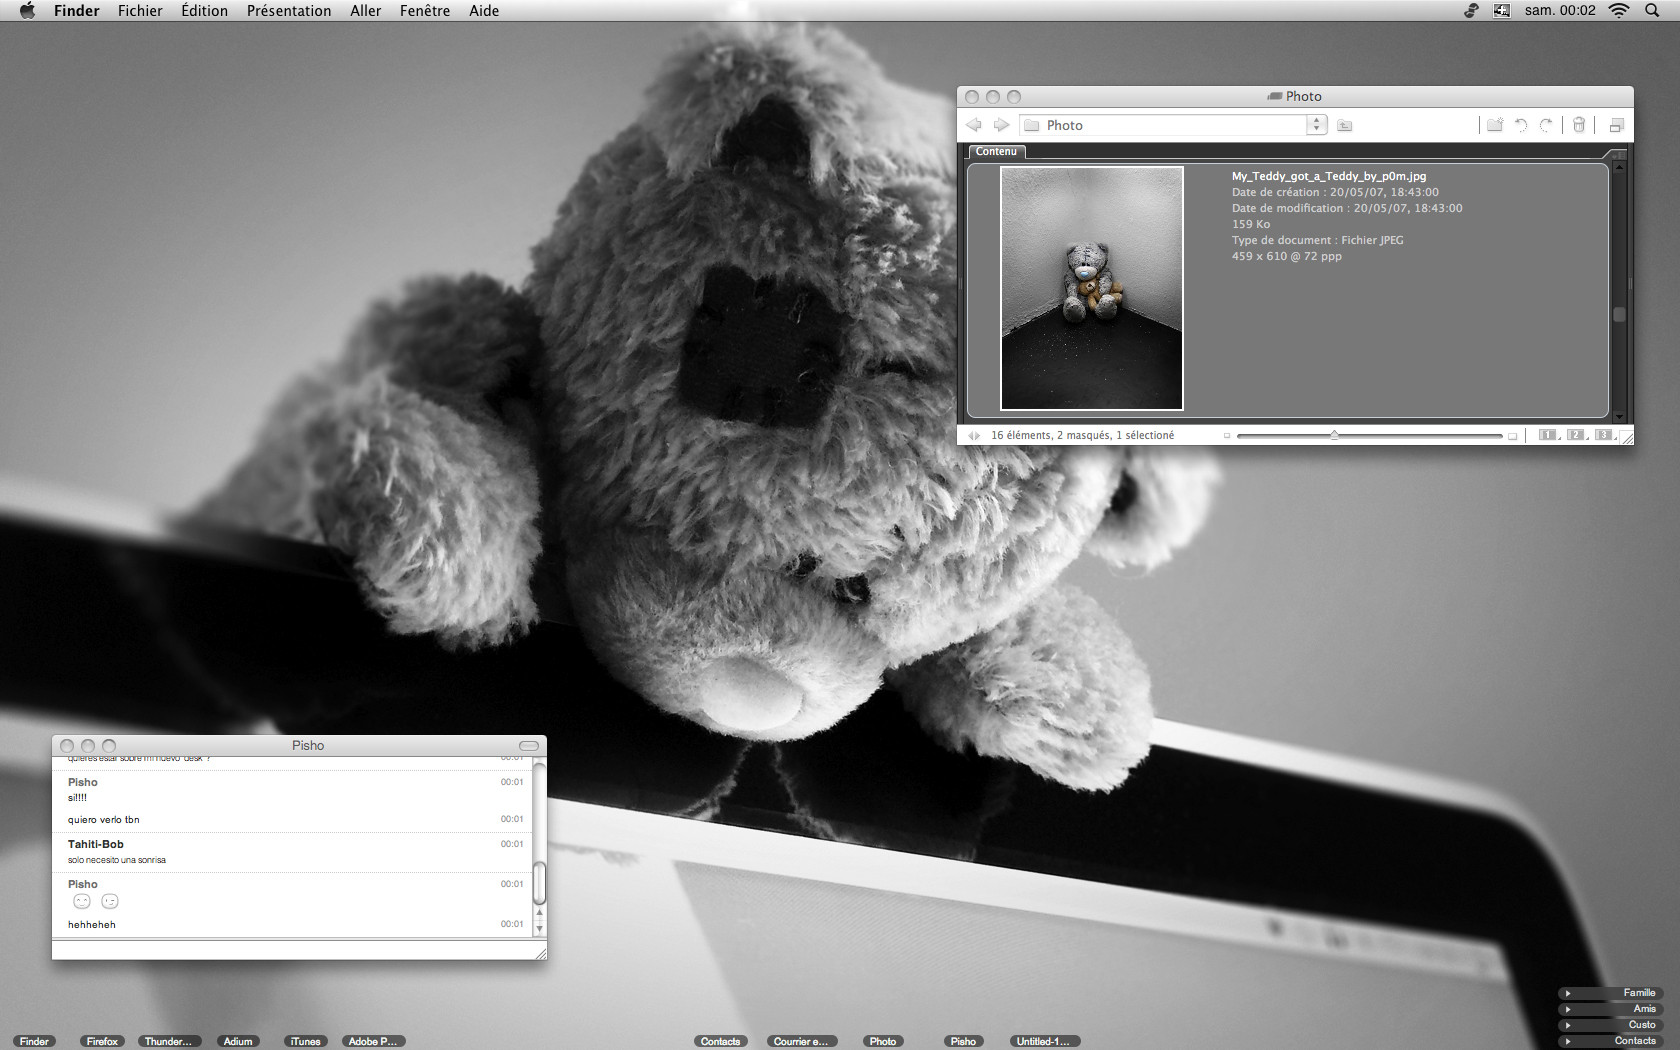Go forward in the Photo browser window
The height and width of the screenshot is (1050, 1680).
(x=1001, y=125)
